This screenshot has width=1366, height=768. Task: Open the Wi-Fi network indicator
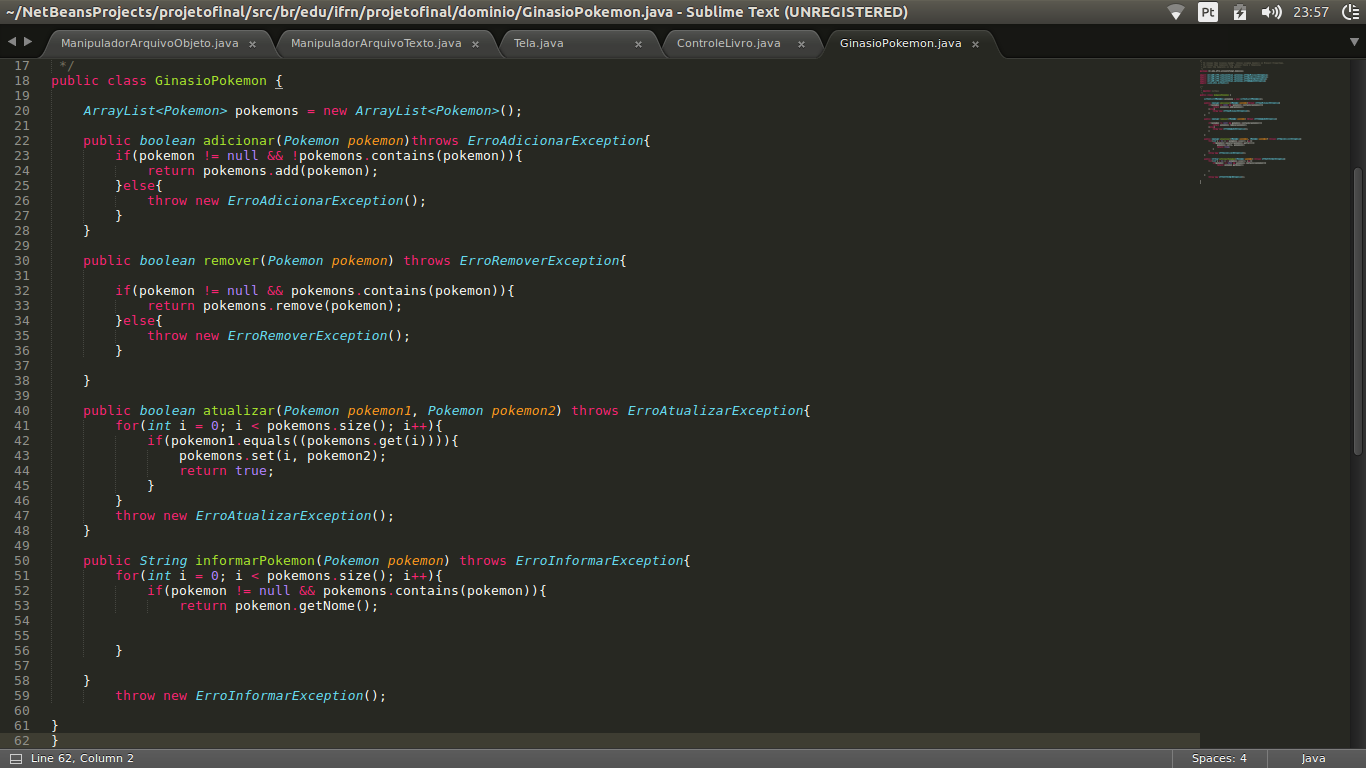[x=1176, y=12]
